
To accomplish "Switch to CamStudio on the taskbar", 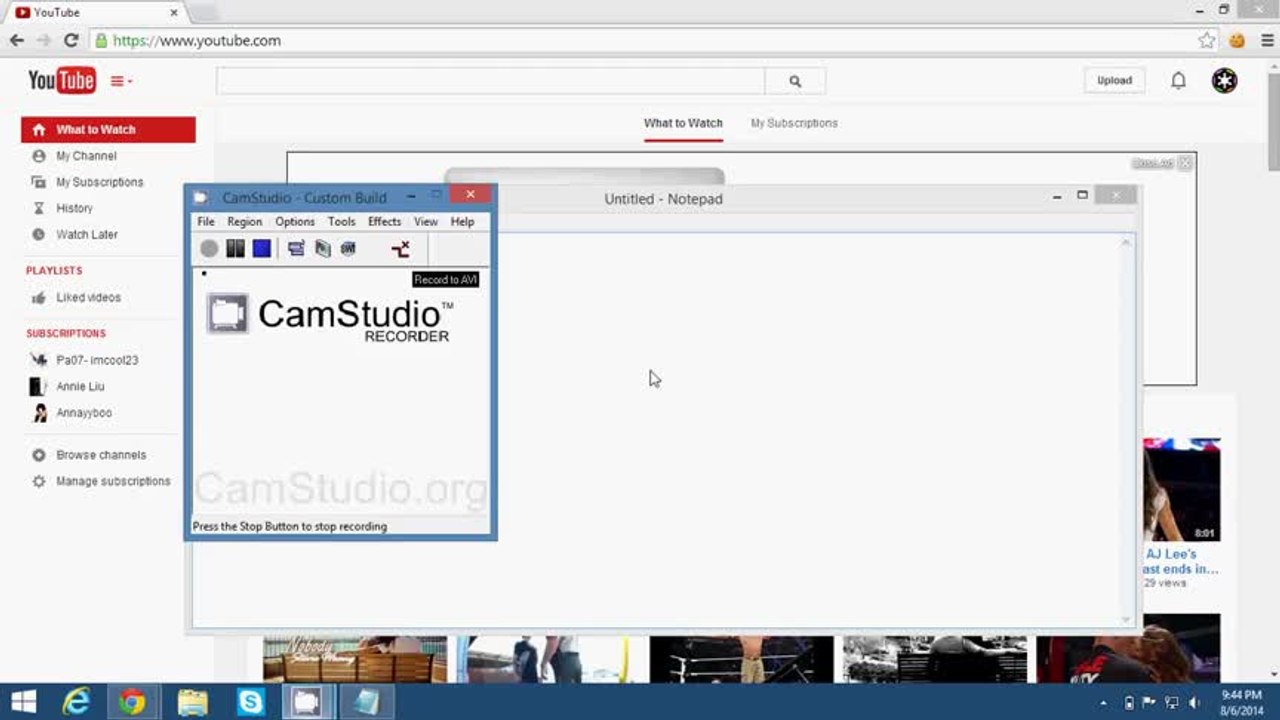I will tap(306, 702).
